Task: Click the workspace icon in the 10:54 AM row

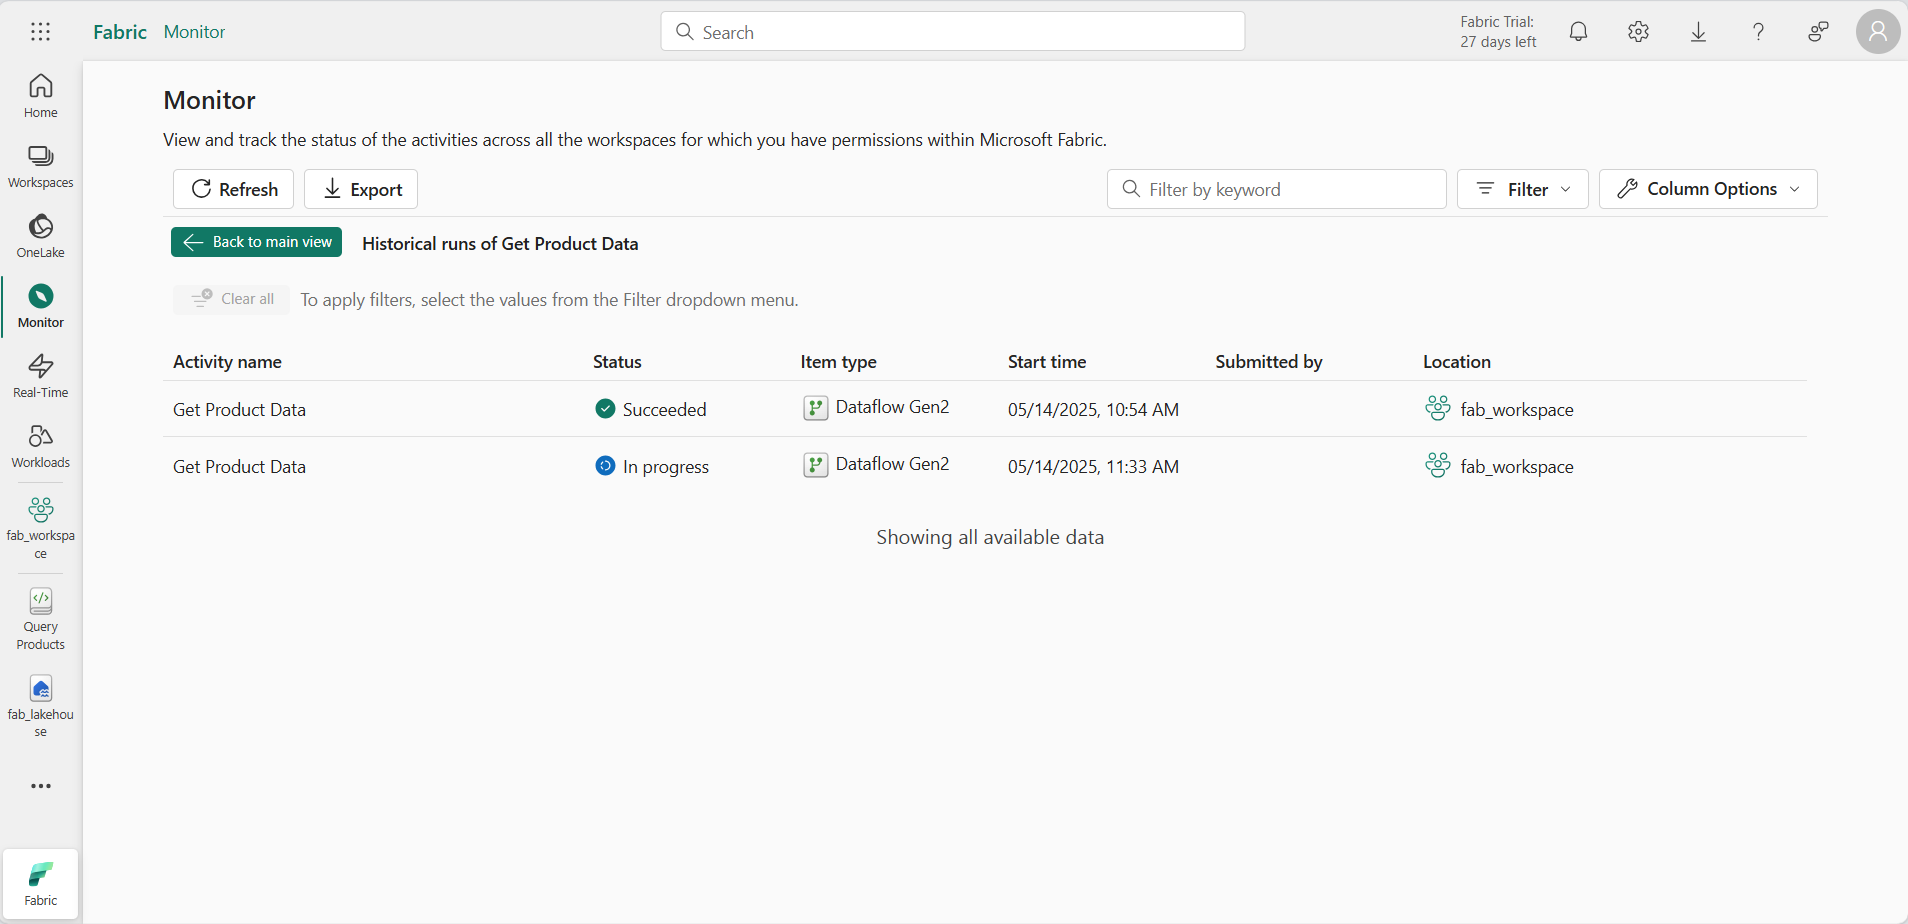Action: pos(1438,408)
